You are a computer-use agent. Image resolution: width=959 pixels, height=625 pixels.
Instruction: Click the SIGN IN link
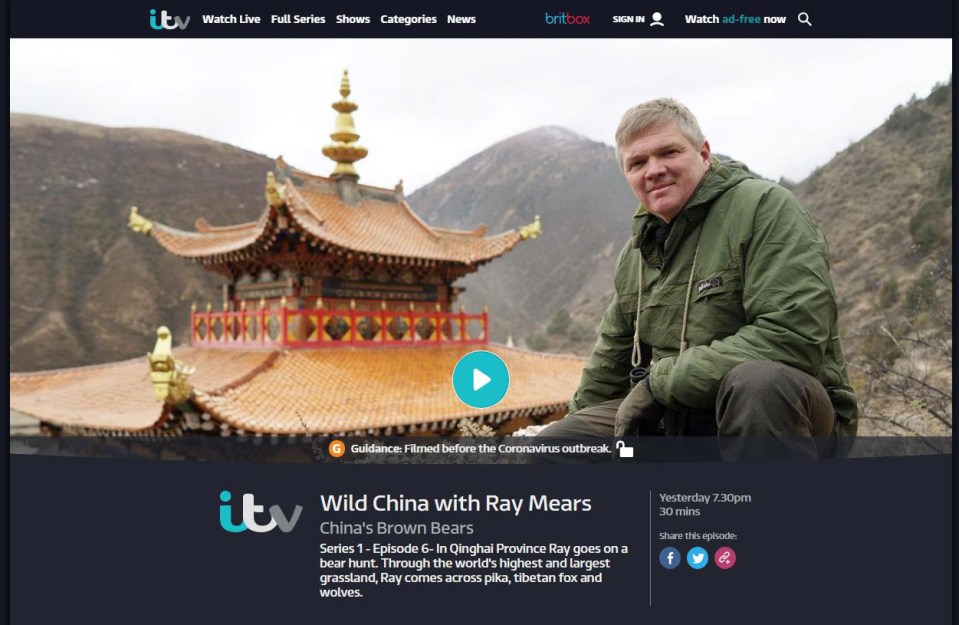628,20
